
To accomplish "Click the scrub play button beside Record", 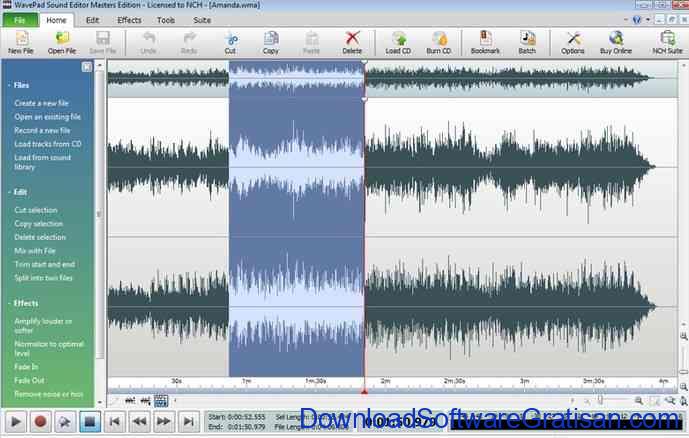I will [x=65, y=422].
